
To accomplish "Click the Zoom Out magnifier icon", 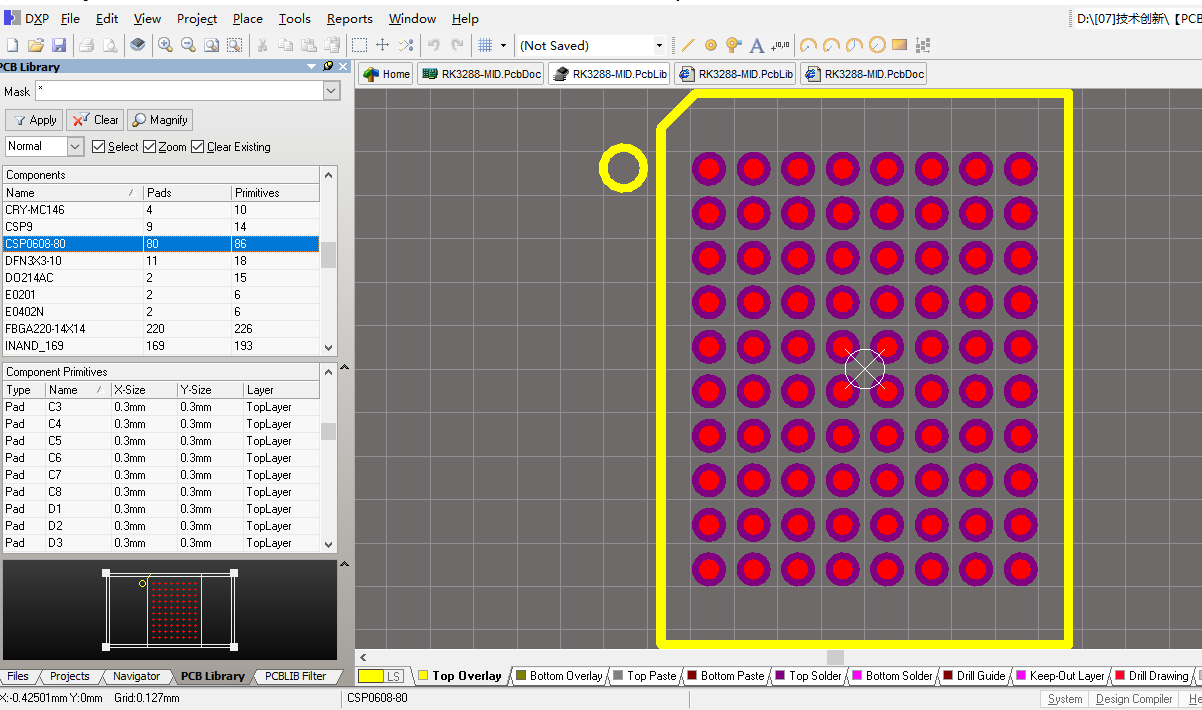I will click(188, 45).
